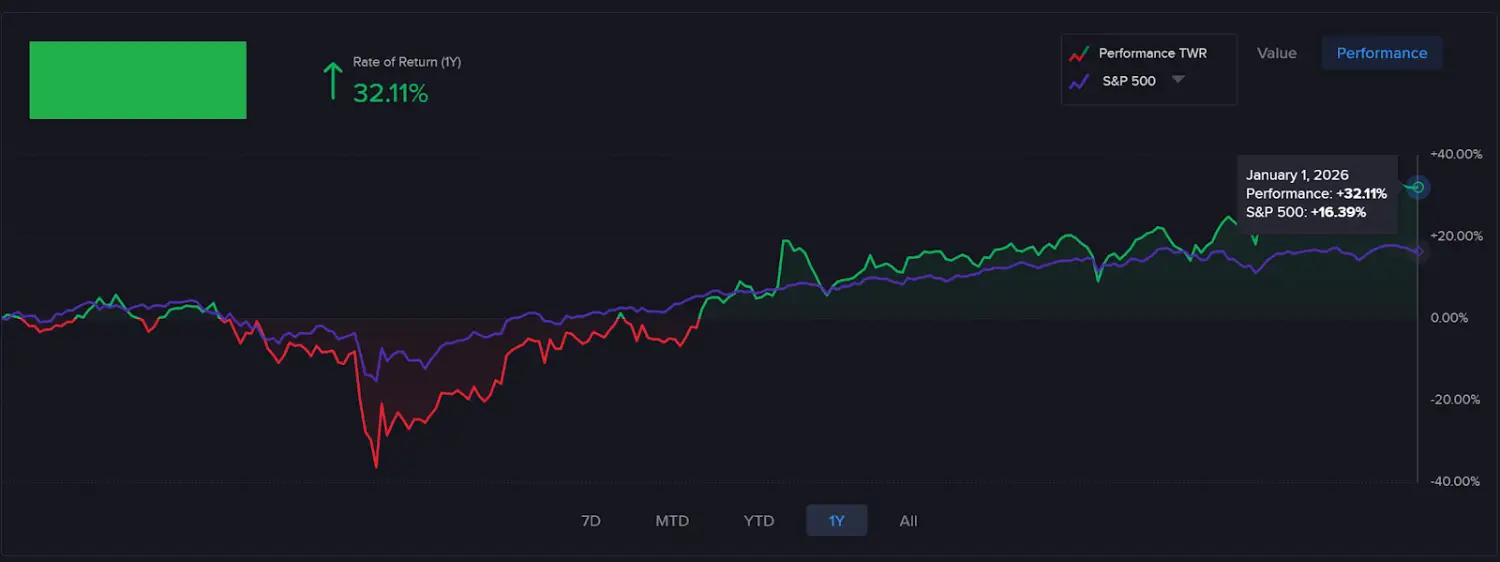Open the S&P 500 benchmark dropdown arrow
The width and height of the screenshot is (1500, 562).
(1178, 80)
